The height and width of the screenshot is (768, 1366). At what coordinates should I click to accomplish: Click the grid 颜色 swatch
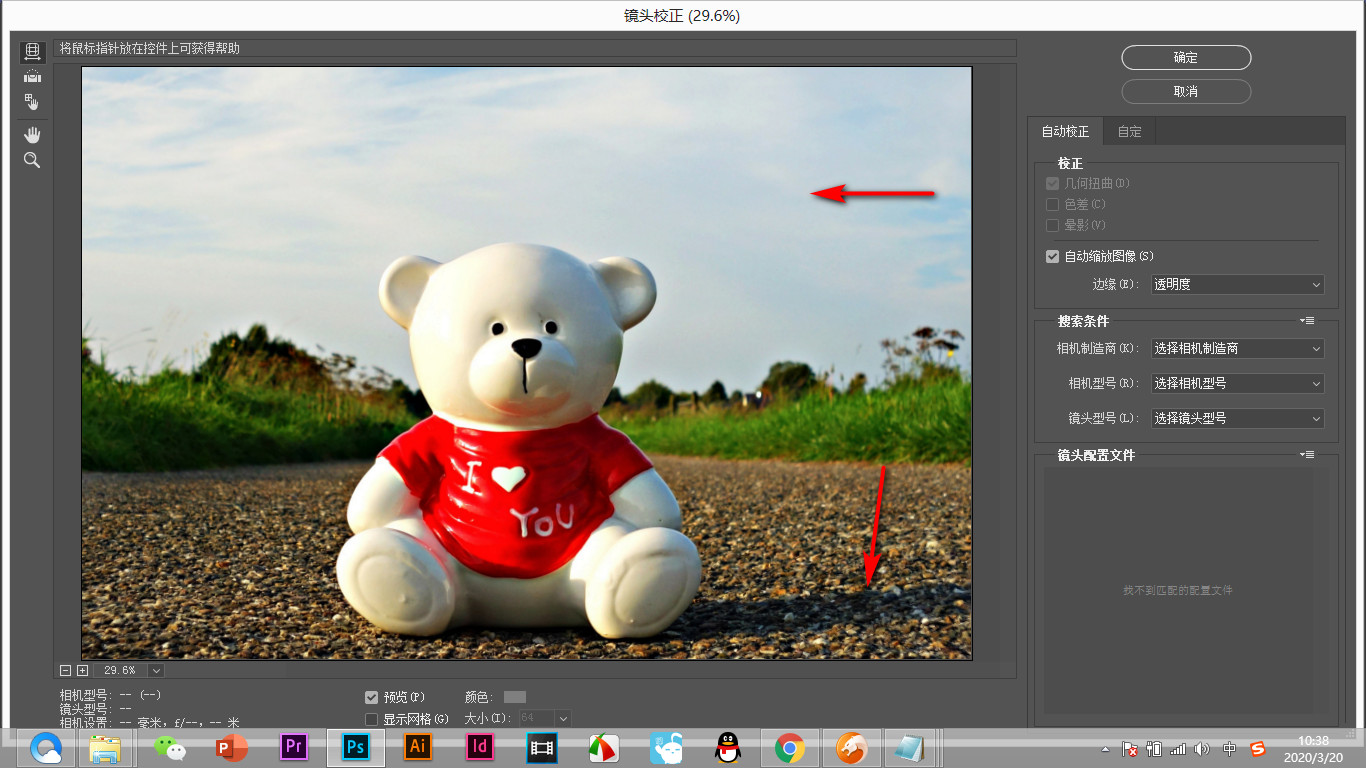[514, 697]
